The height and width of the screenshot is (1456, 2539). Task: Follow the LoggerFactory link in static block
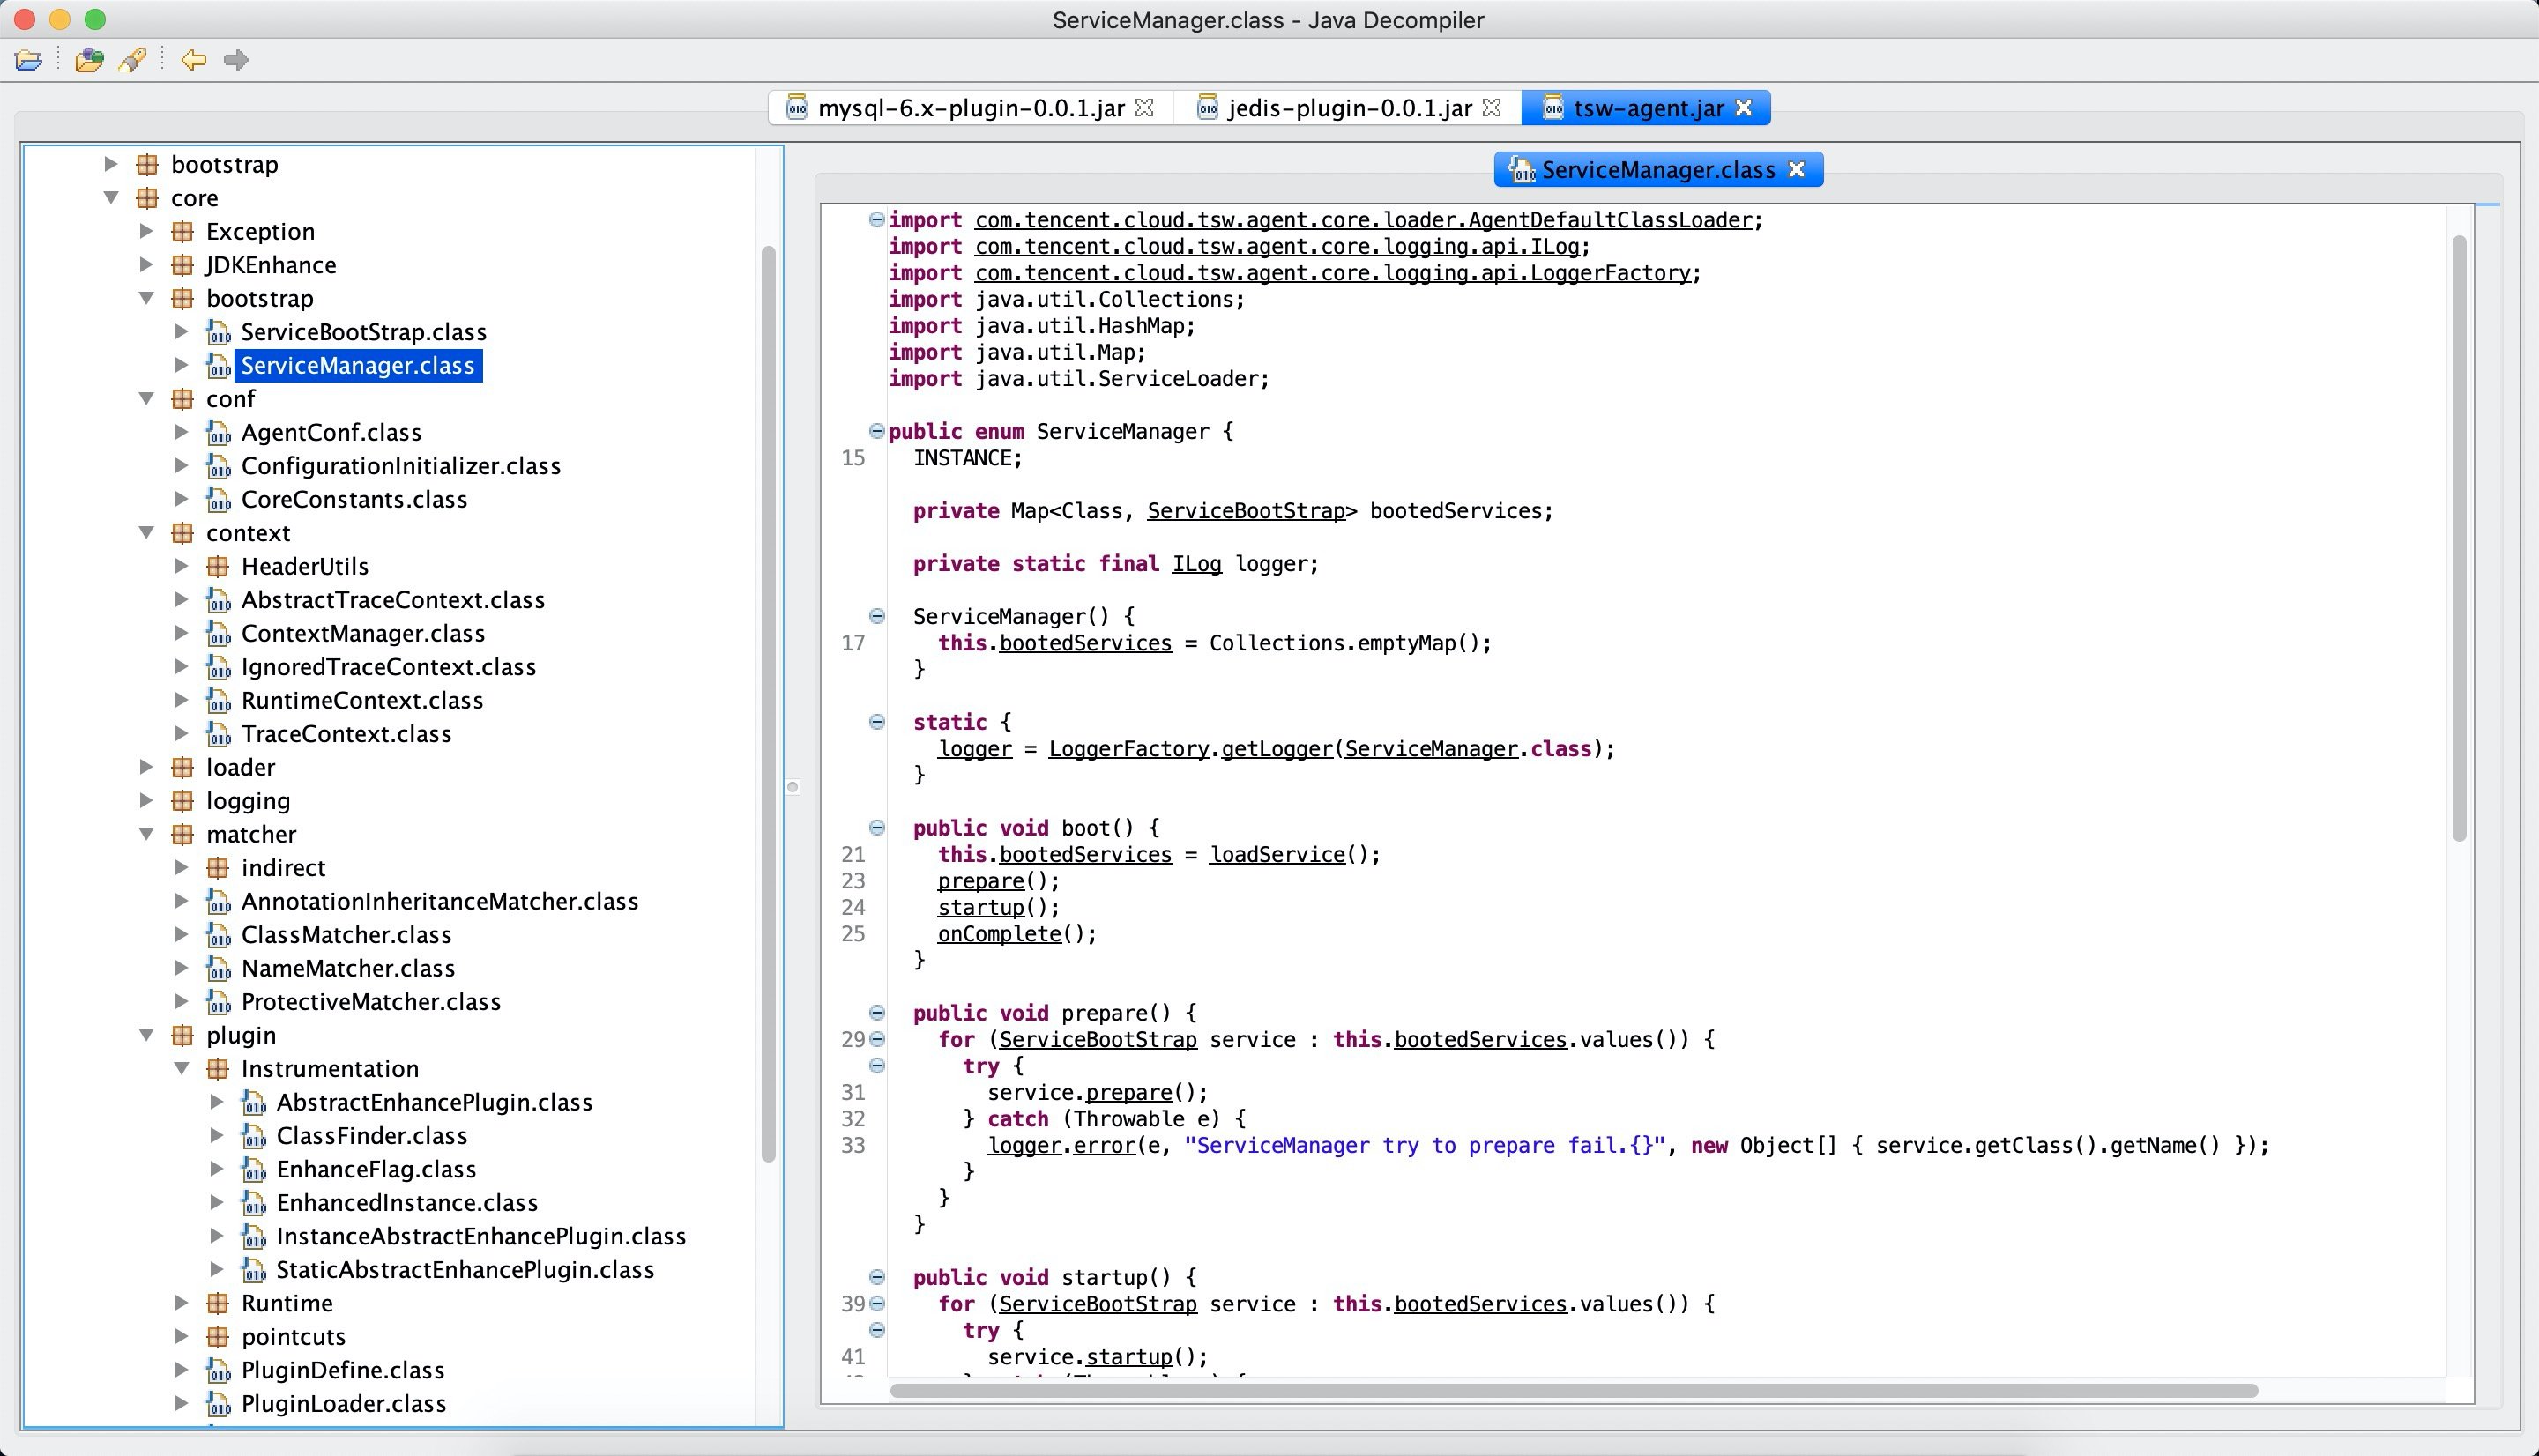[x=1128, y=749]
